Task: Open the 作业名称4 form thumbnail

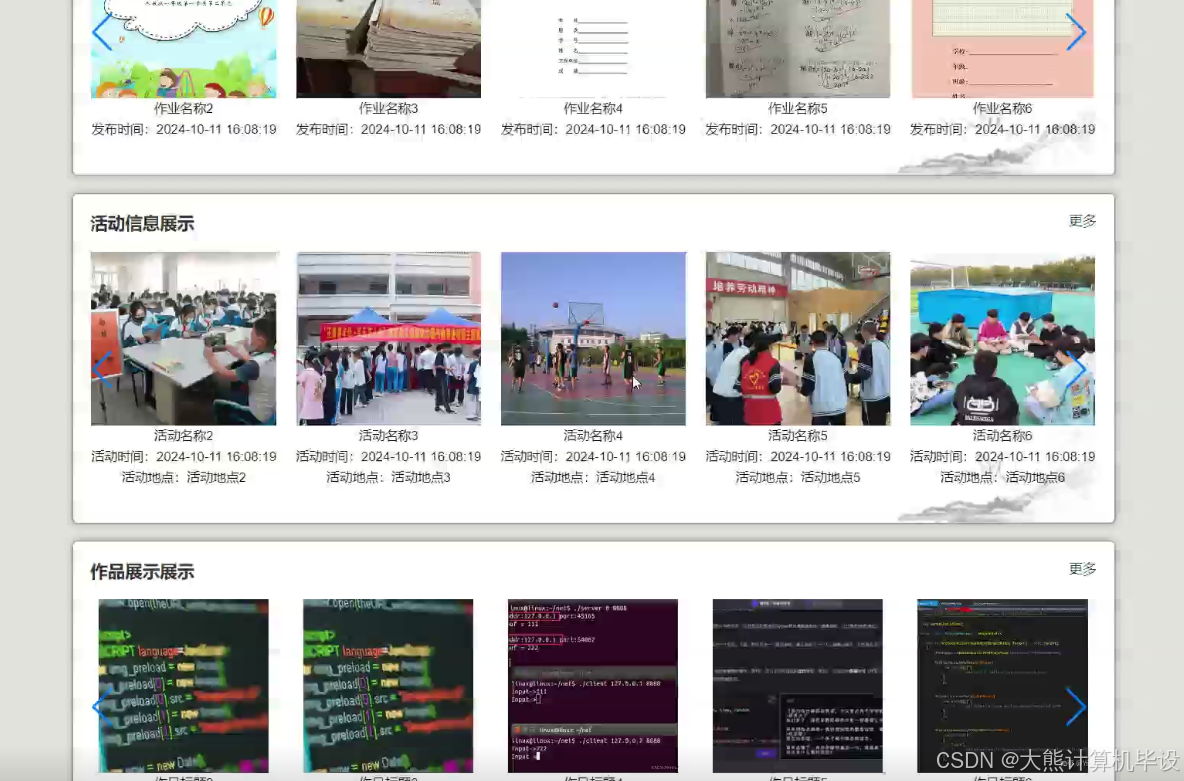Action: tap(594, 48)
